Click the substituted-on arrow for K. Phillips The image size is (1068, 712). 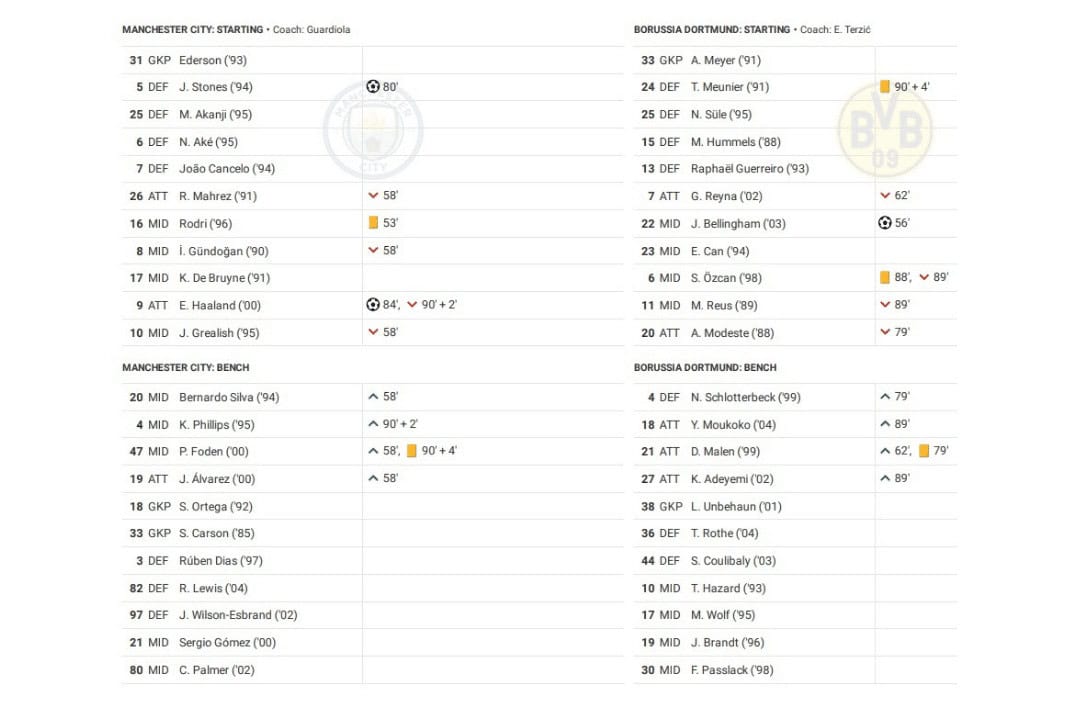pos(373,424)
